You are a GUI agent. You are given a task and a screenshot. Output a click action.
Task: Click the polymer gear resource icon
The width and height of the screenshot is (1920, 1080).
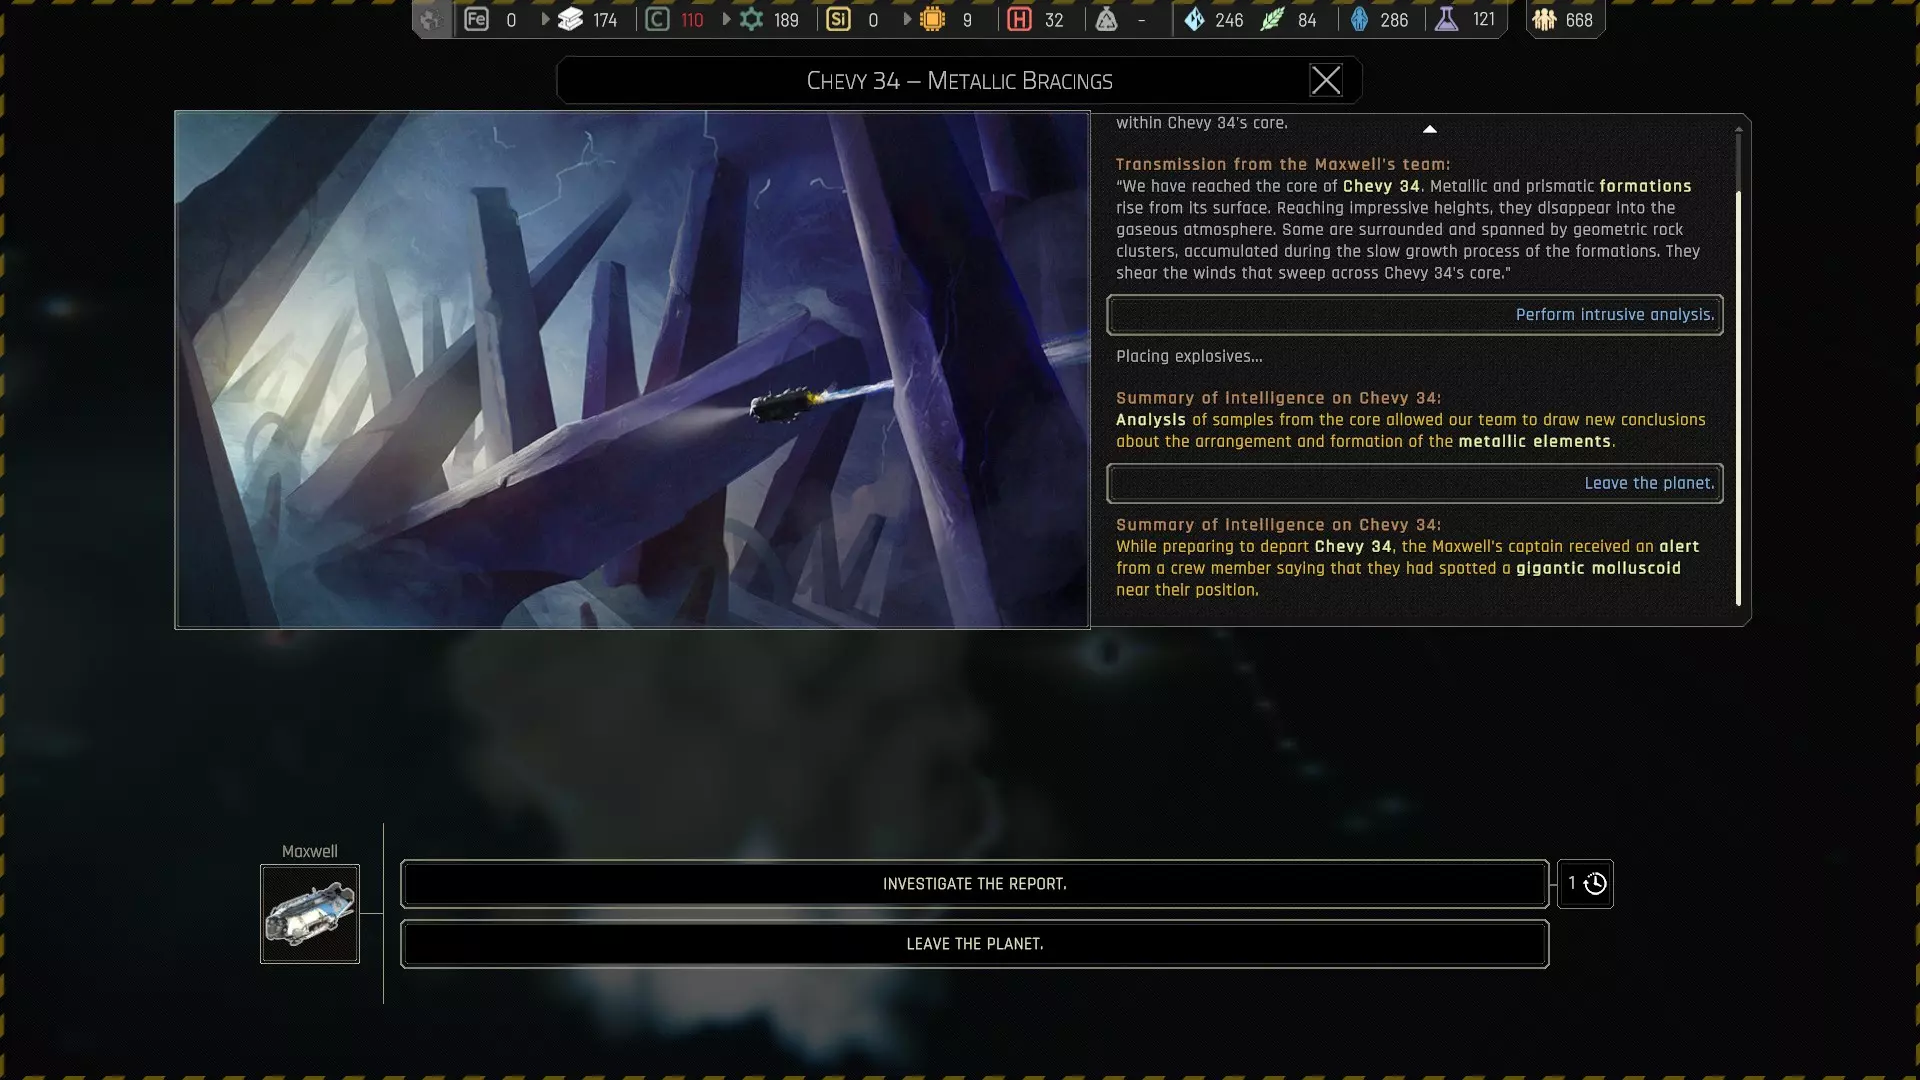(752, 19)
